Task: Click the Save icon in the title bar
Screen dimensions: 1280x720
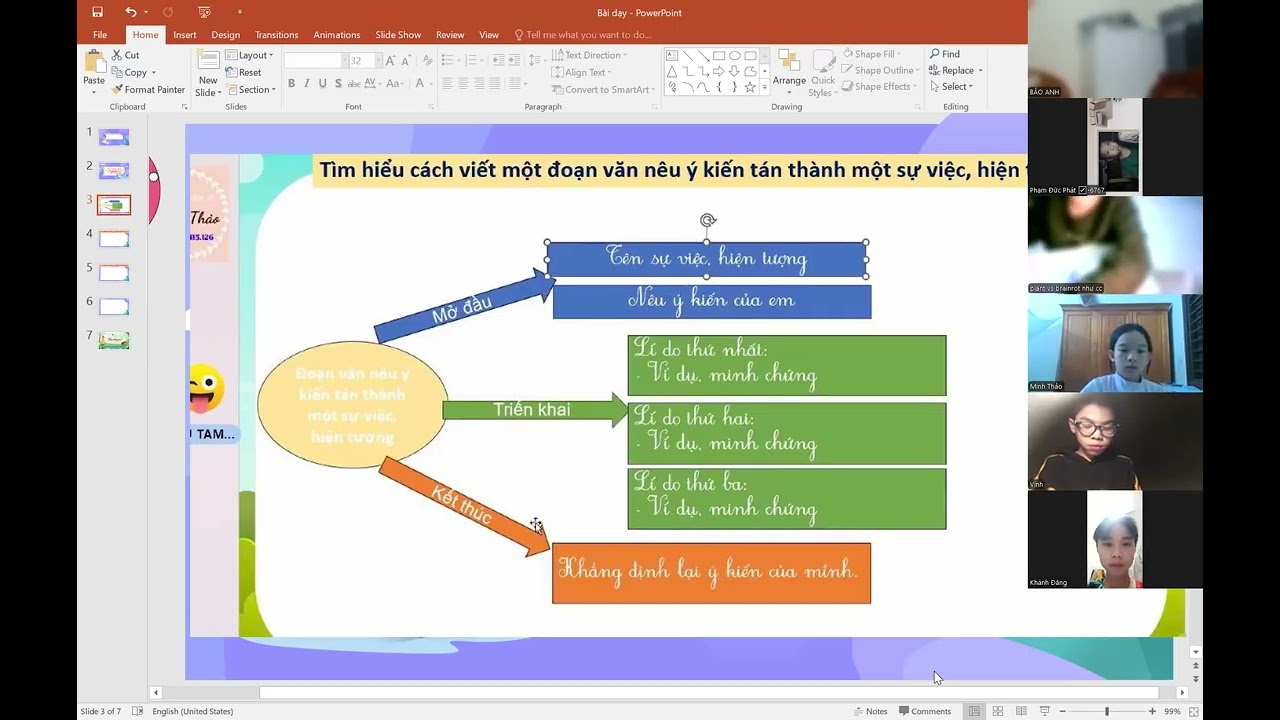Action: click(x=97, y=12)
